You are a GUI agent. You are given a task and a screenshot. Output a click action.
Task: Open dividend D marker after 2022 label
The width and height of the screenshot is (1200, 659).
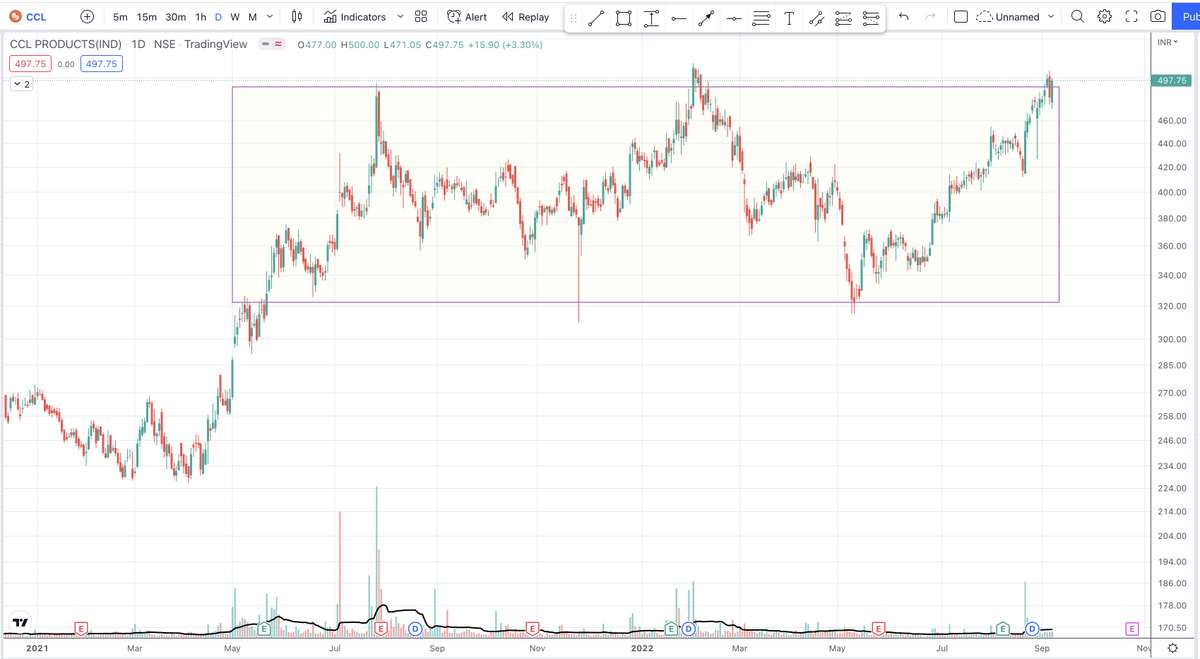pyautogui.click(x=688, y=629)
